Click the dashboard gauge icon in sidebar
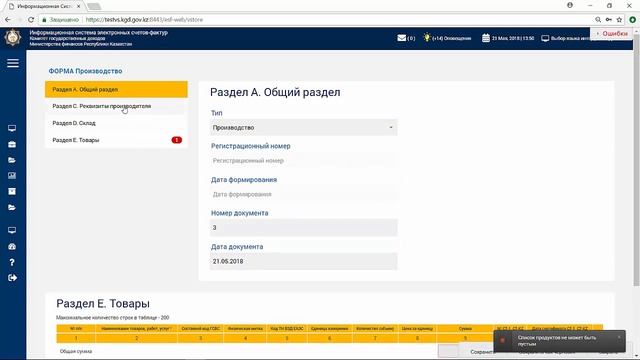The image size is (640, 360). click(12, 247)
